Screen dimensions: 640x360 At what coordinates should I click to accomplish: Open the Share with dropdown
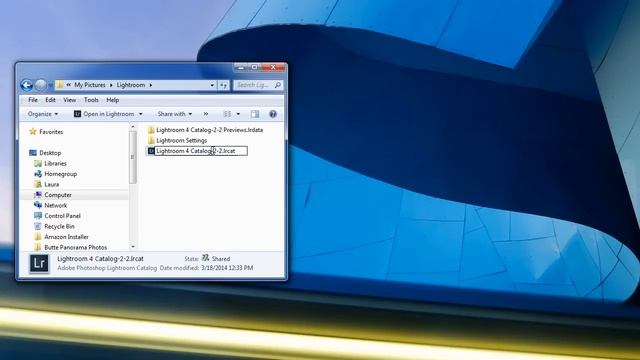tap(175, 114)
